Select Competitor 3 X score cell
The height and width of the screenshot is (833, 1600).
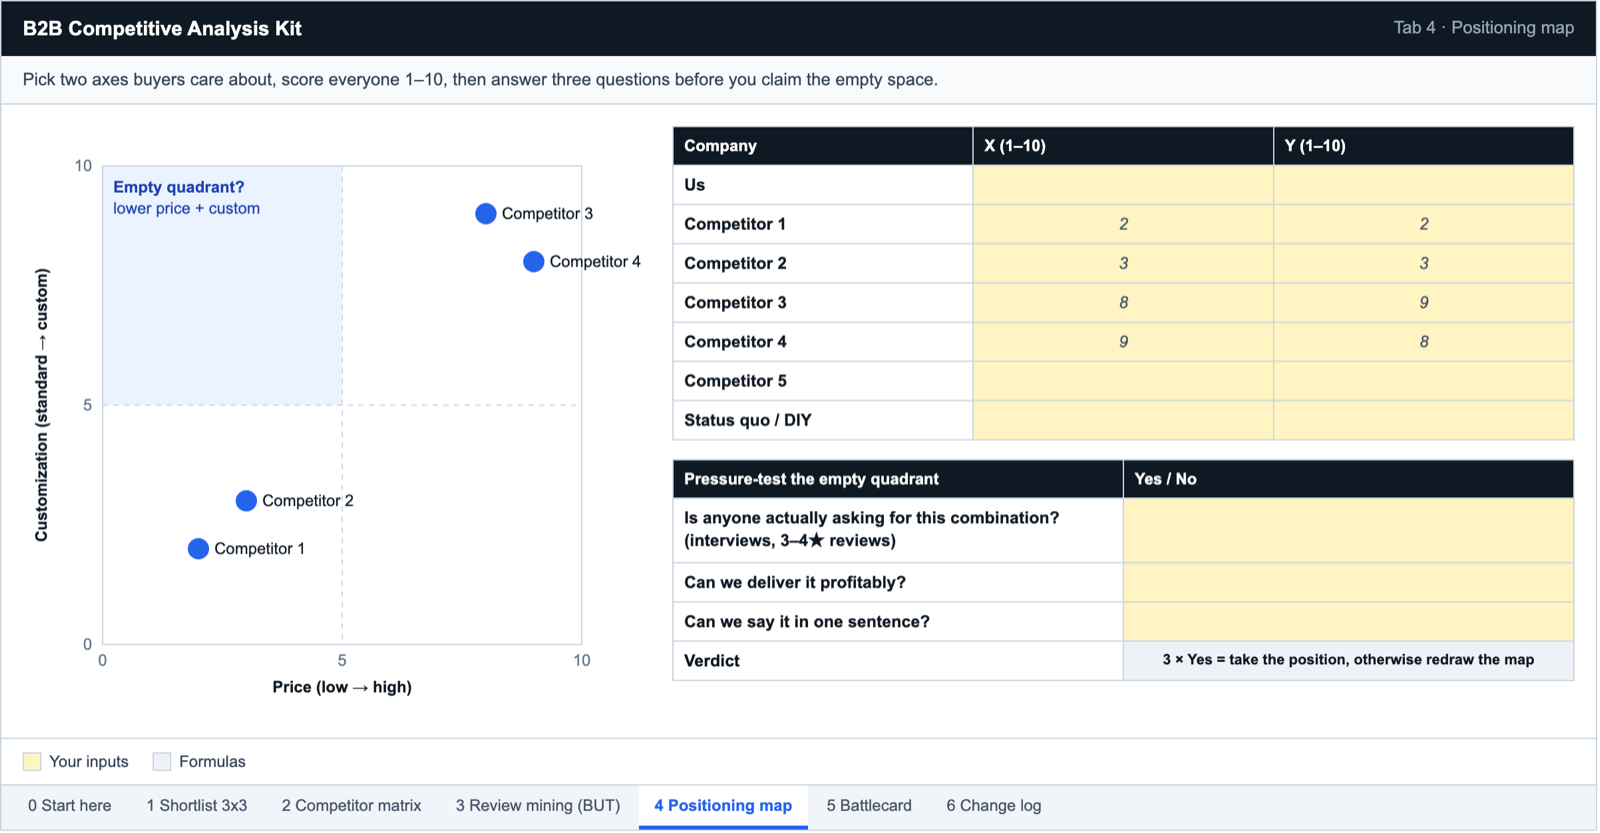1123,303
